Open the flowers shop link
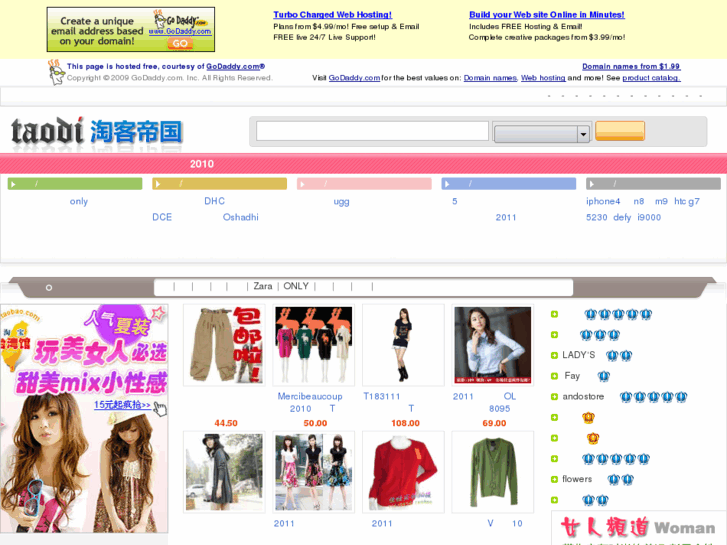The image size is (727, 545). tap(577, 479)
